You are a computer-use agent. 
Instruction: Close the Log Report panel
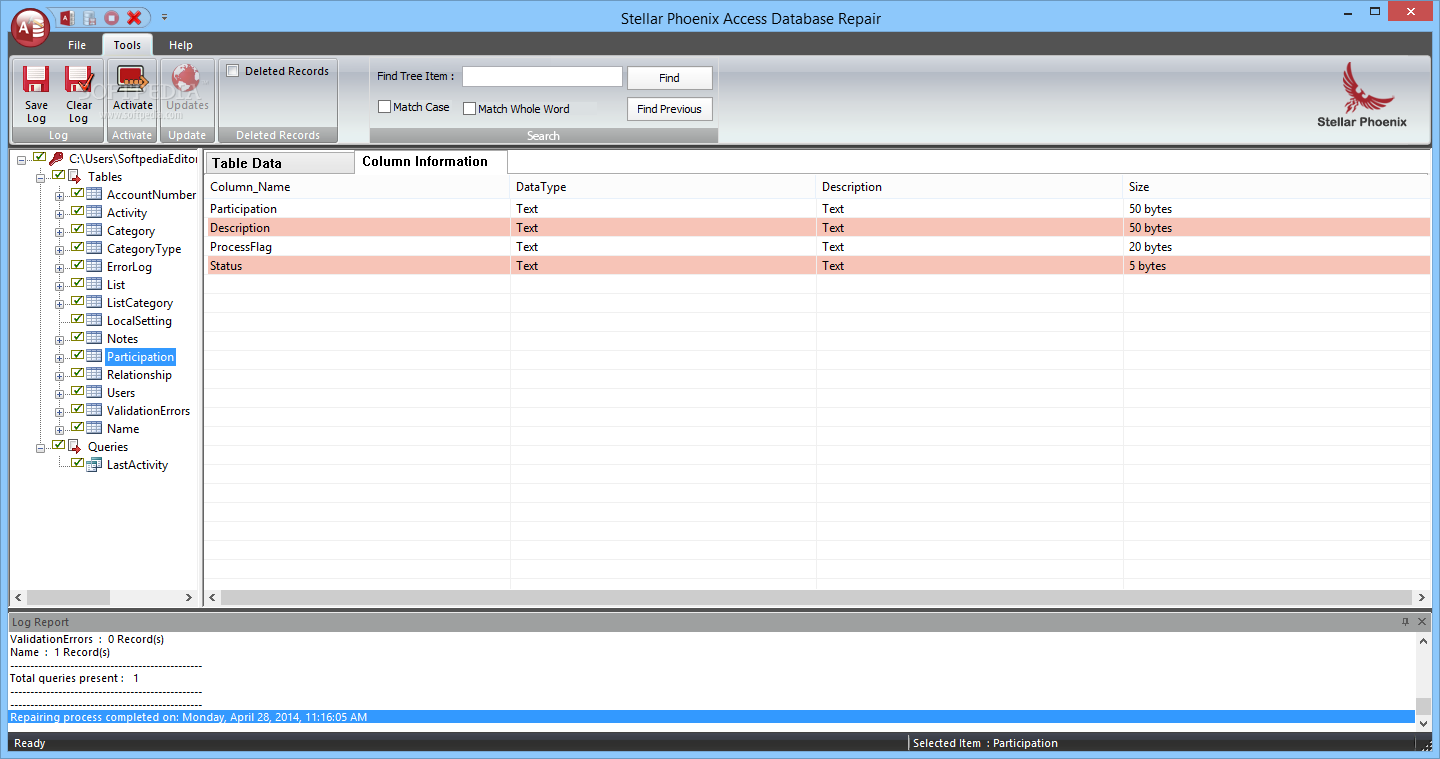(x=1421, y=622)
